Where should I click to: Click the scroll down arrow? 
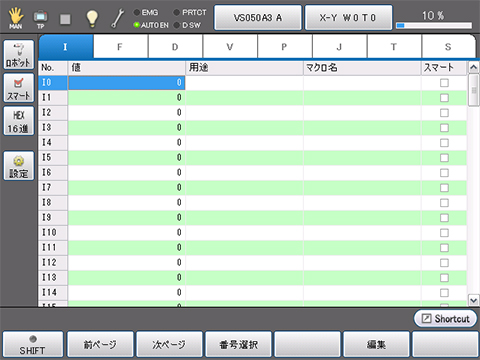point(473,300)
